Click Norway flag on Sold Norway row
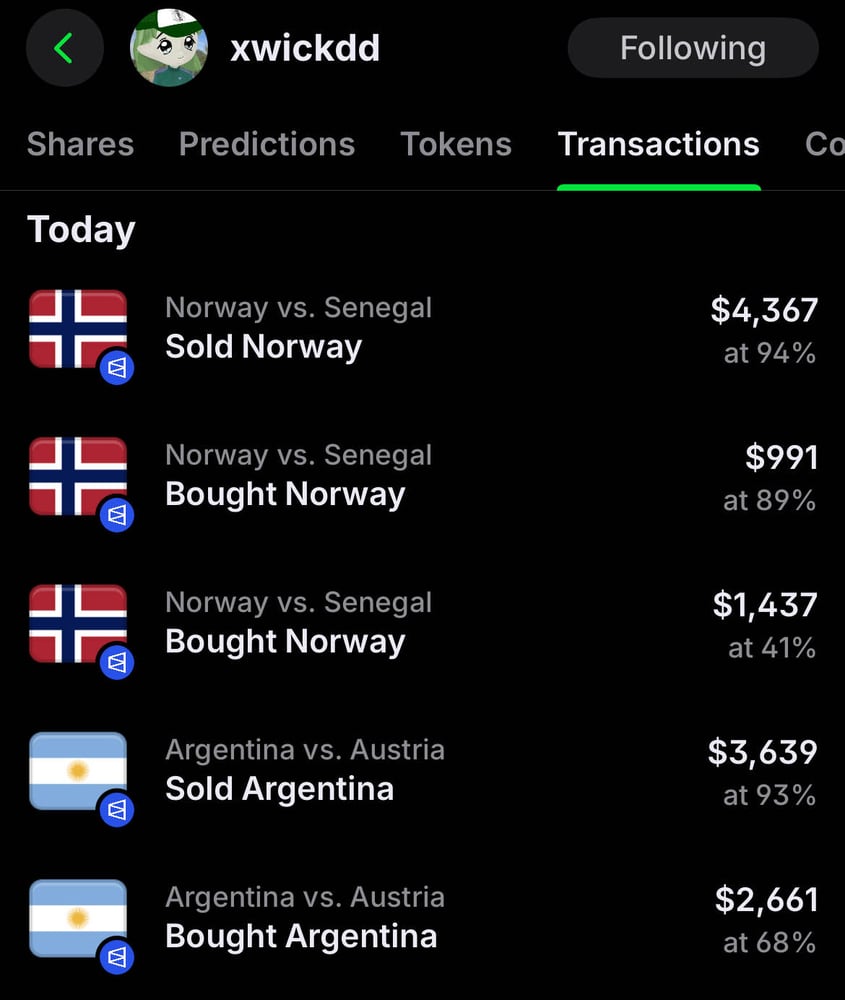845x1000 pixels. click(x=78, y=329)
